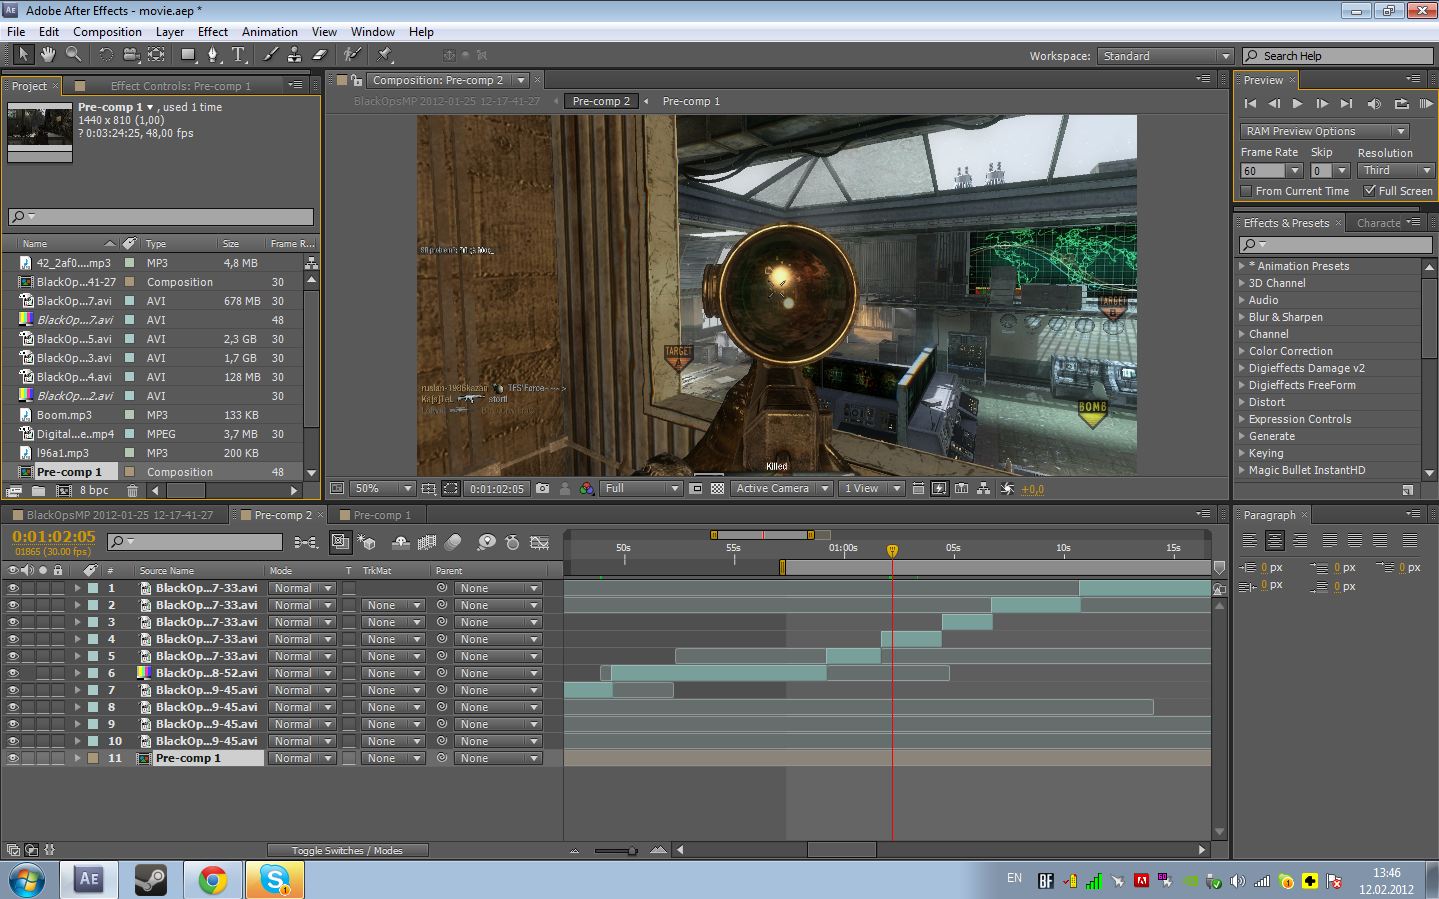Select Boom.mp3 in the Project panel
This screenshot has width=1439, height=899.
pos(64,415)
